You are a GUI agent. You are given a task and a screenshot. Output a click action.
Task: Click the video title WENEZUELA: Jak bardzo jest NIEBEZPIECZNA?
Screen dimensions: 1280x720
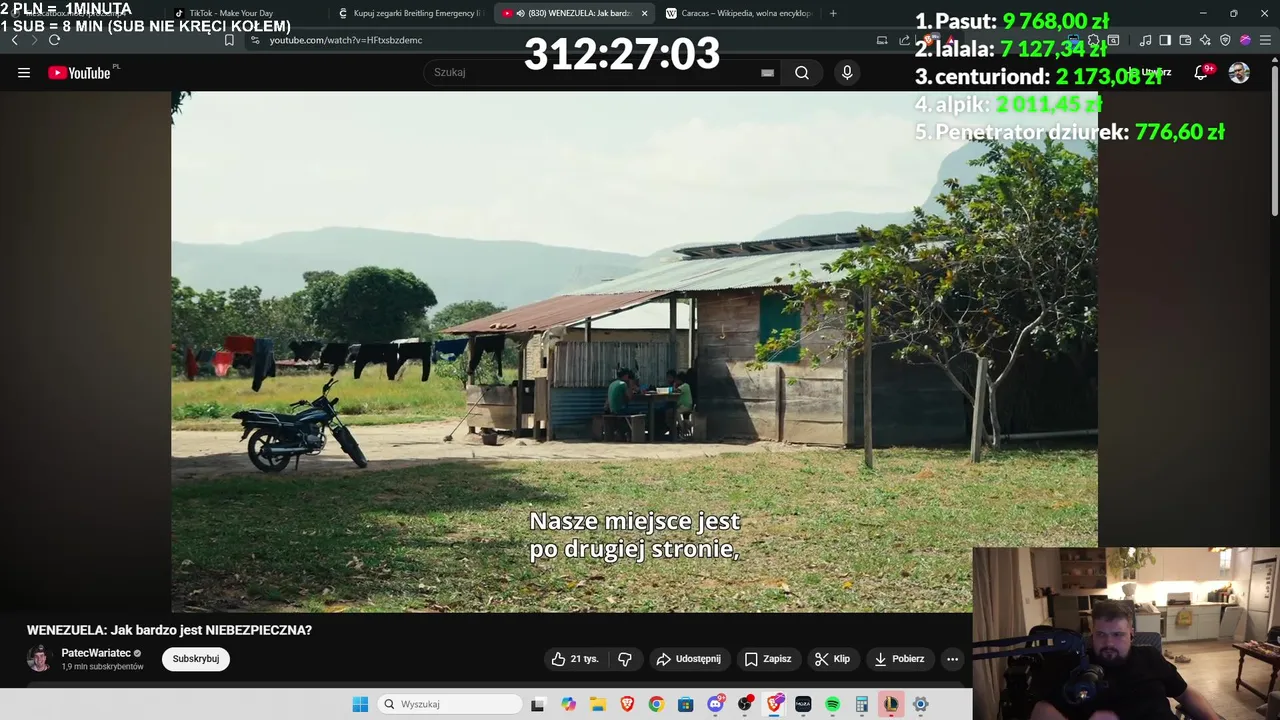pyautogui.click(x=169, y=630)
